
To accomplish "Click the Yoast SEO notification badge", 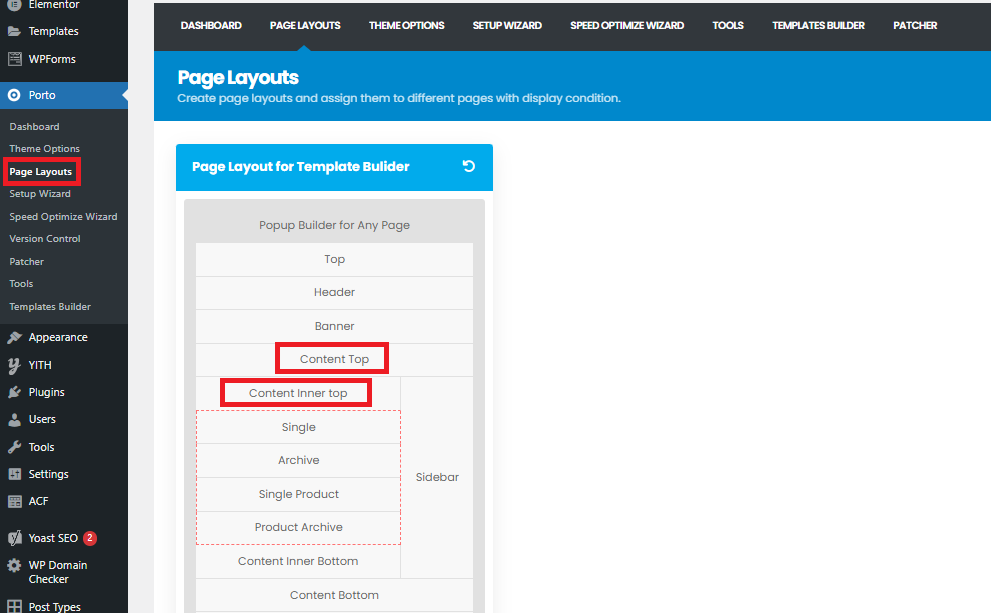I will coord(90,538).
